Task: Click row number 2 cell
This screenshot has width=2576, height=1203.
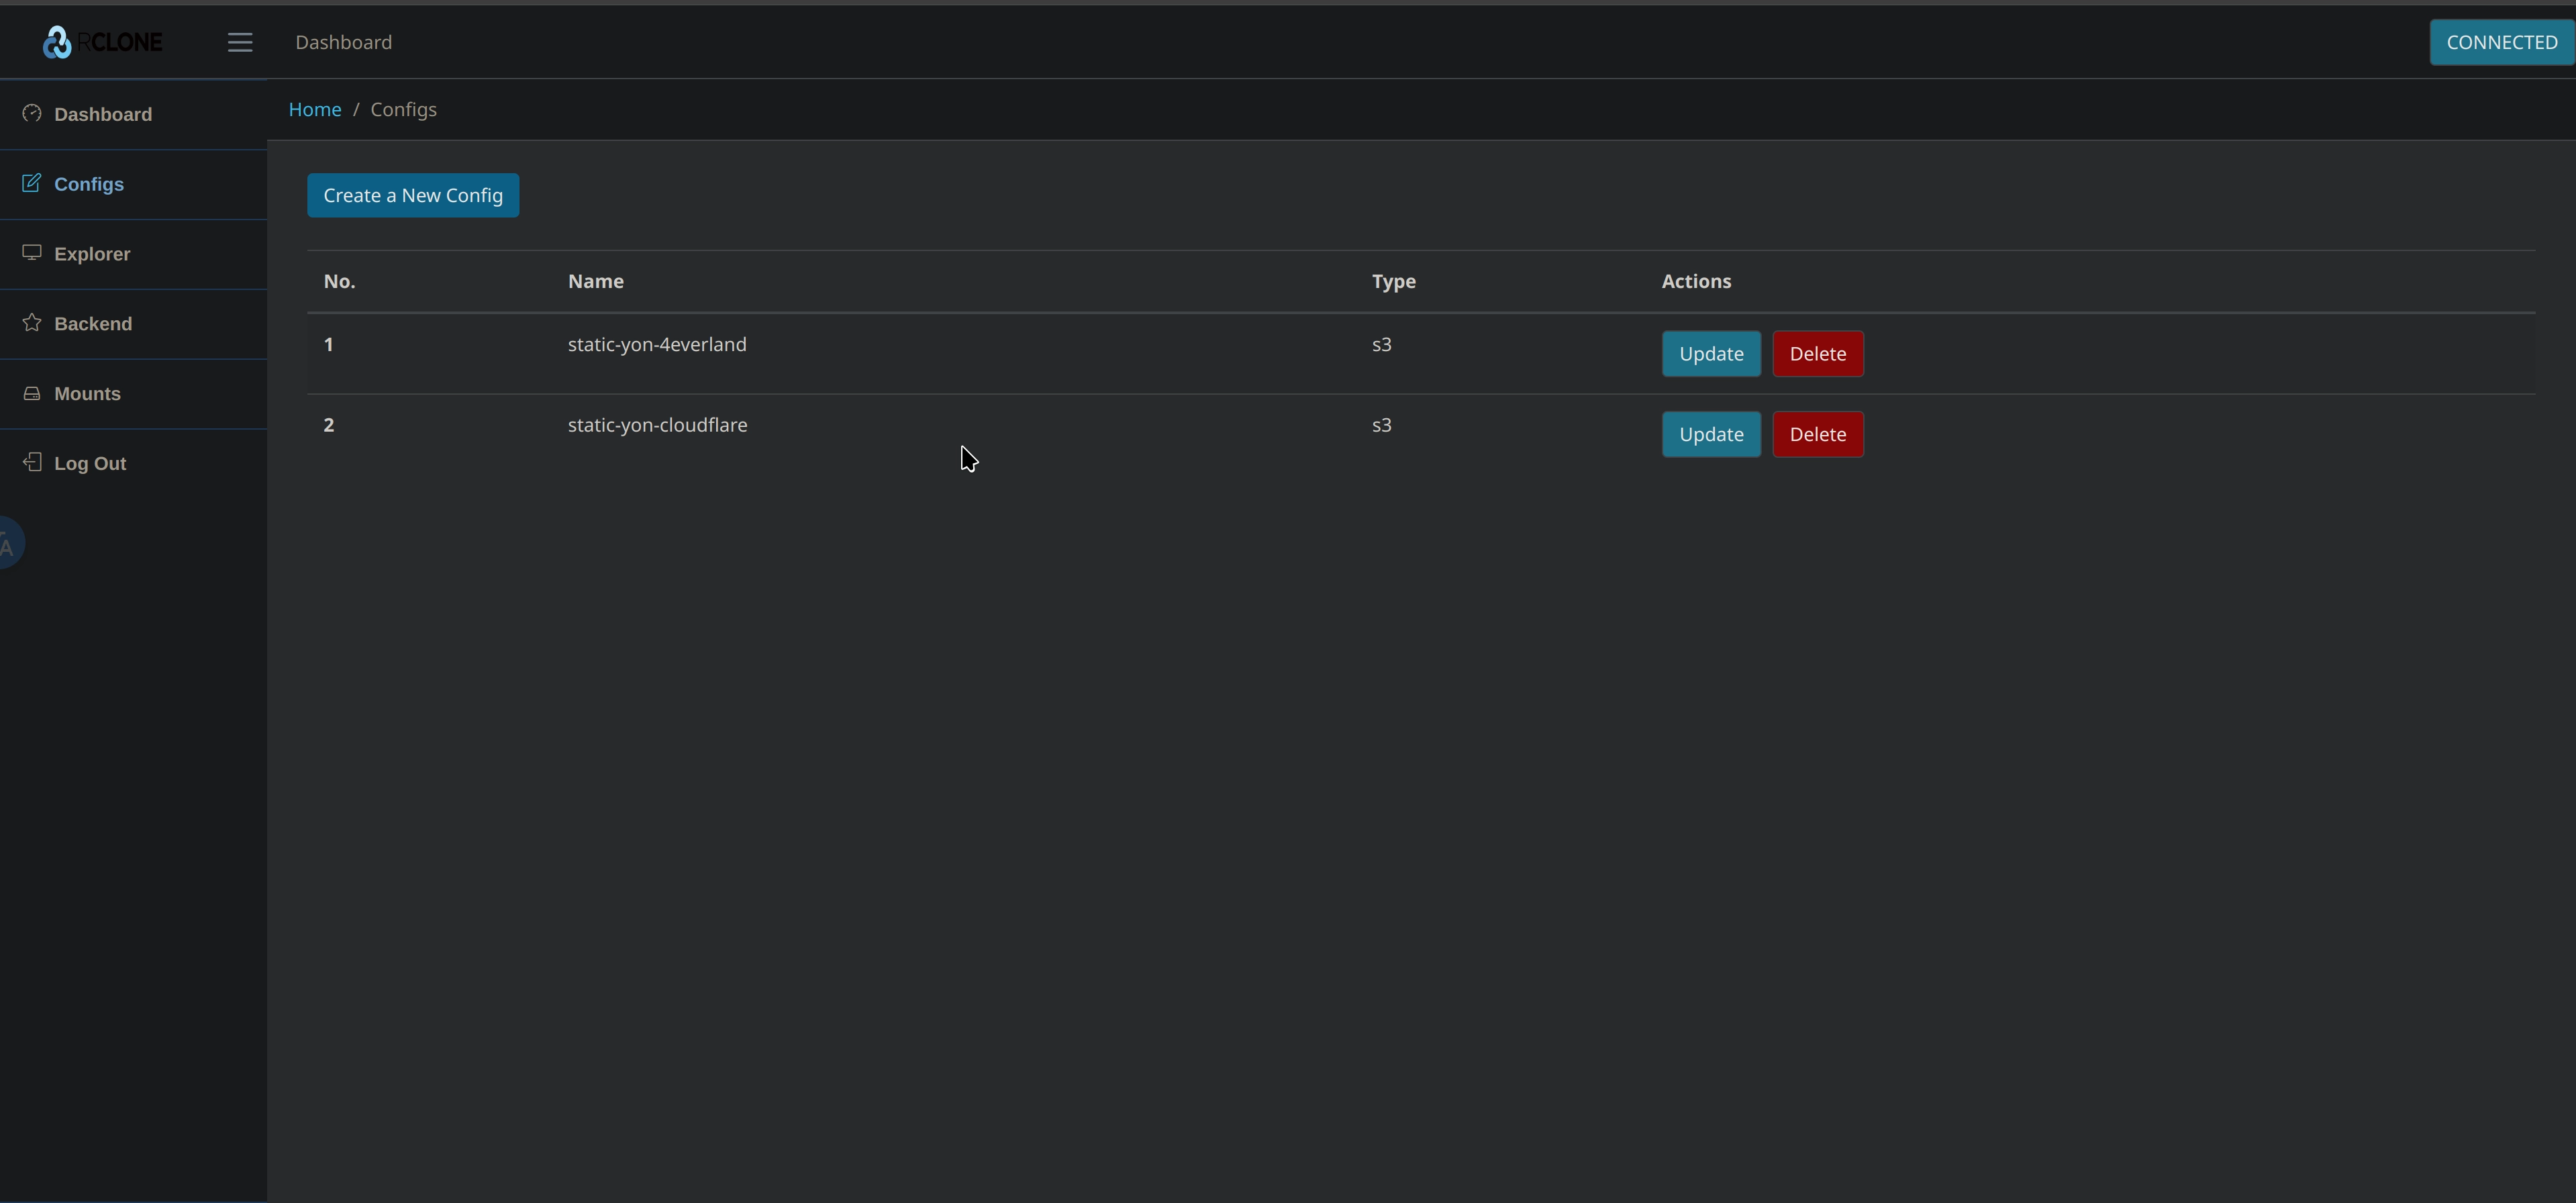Action: [328, 425]
